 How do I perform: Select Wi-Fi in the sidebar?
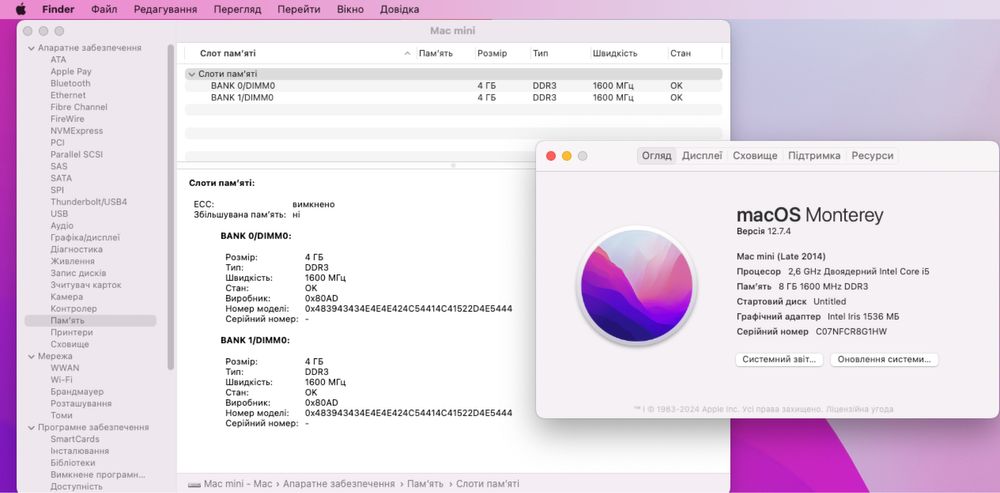point(61,379)
